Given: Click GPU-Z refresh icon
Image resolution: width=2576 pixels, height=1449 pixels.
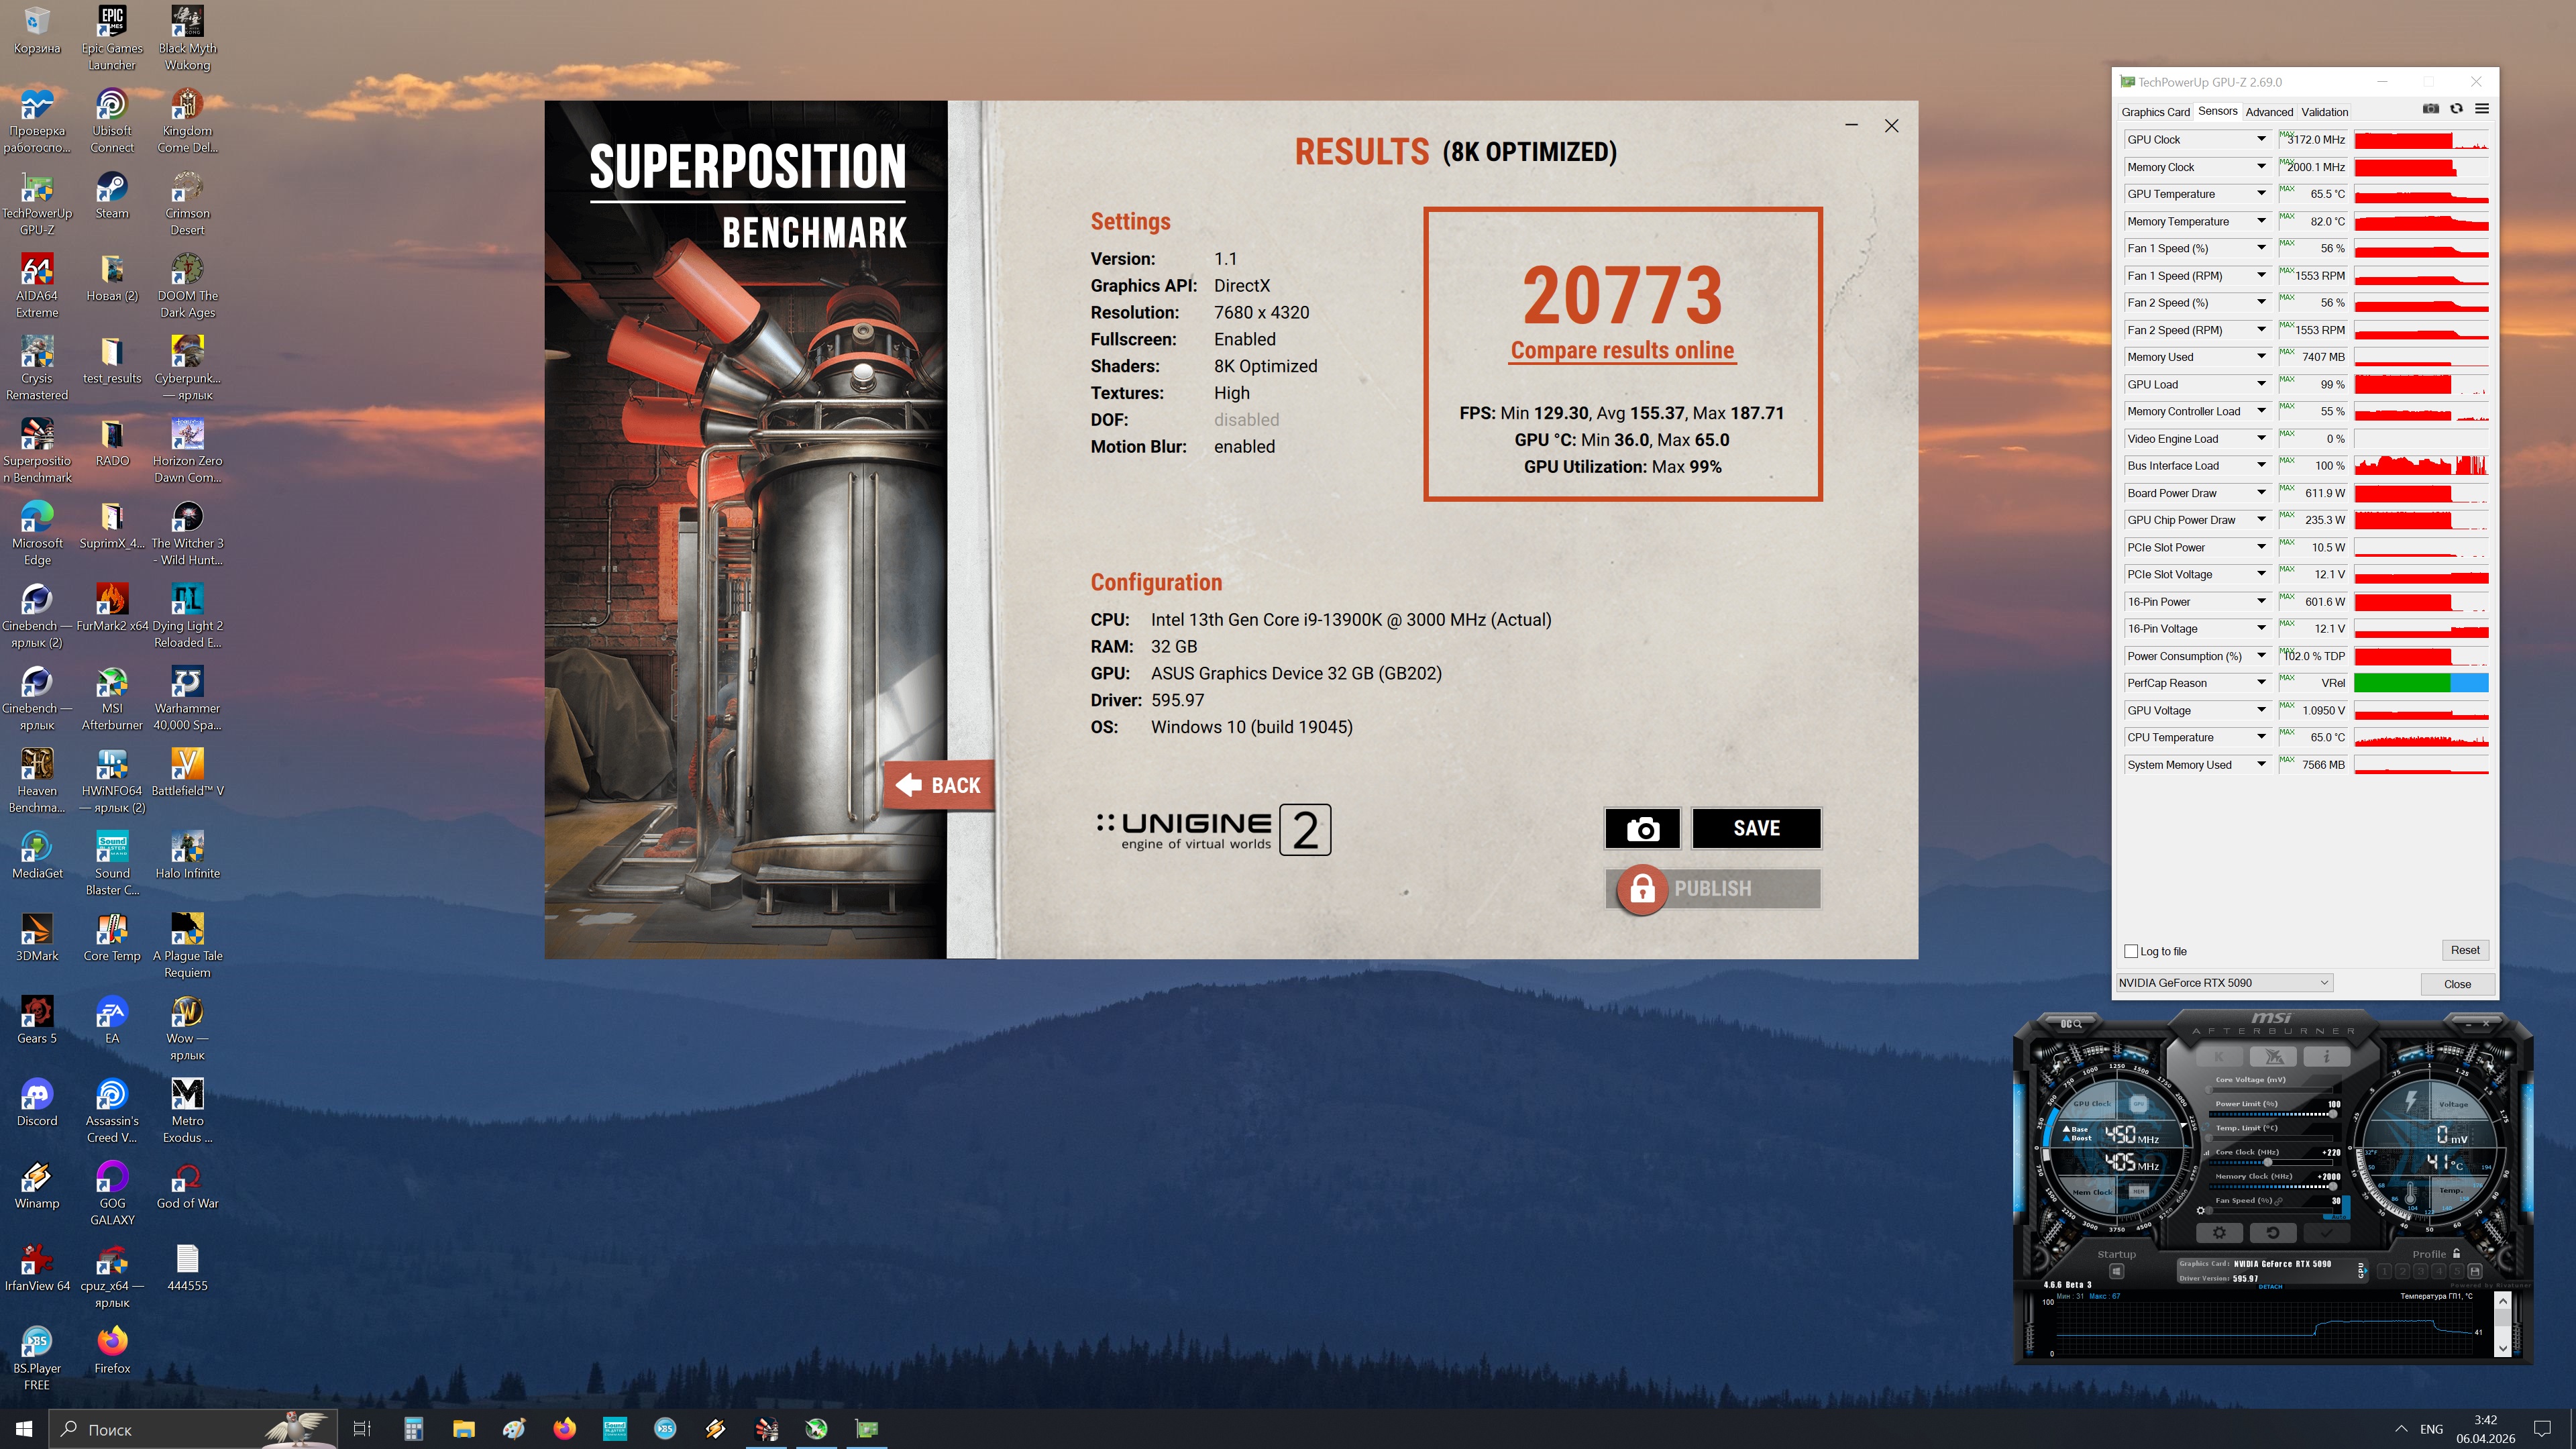Looking at the screenshot, I should pyautogui.click(x=2456, y=110).
